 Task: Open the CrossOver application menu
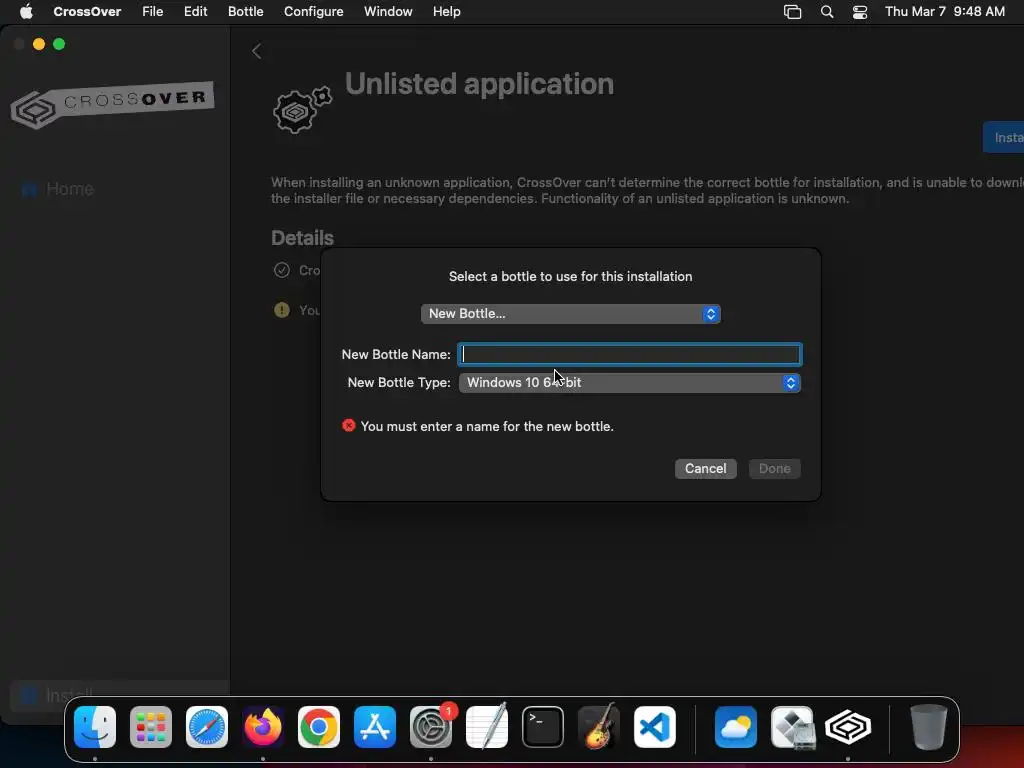(87, 12)
